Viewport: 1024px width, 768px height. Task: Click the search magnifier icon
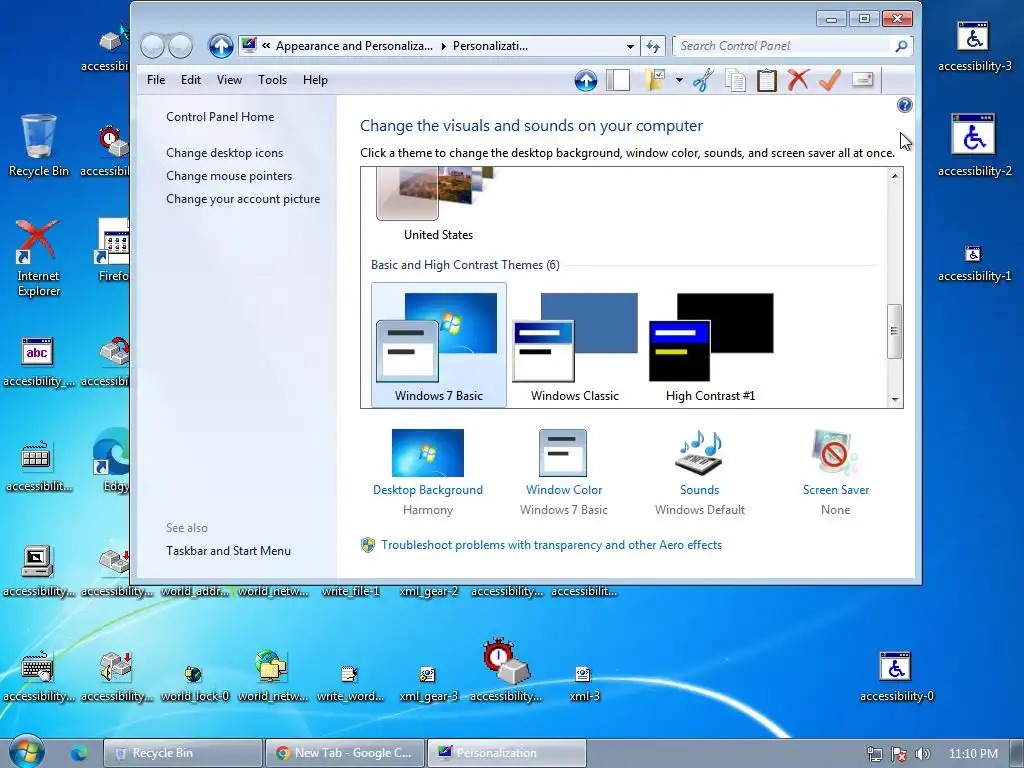pyautogui.click(x=901, y=46)
